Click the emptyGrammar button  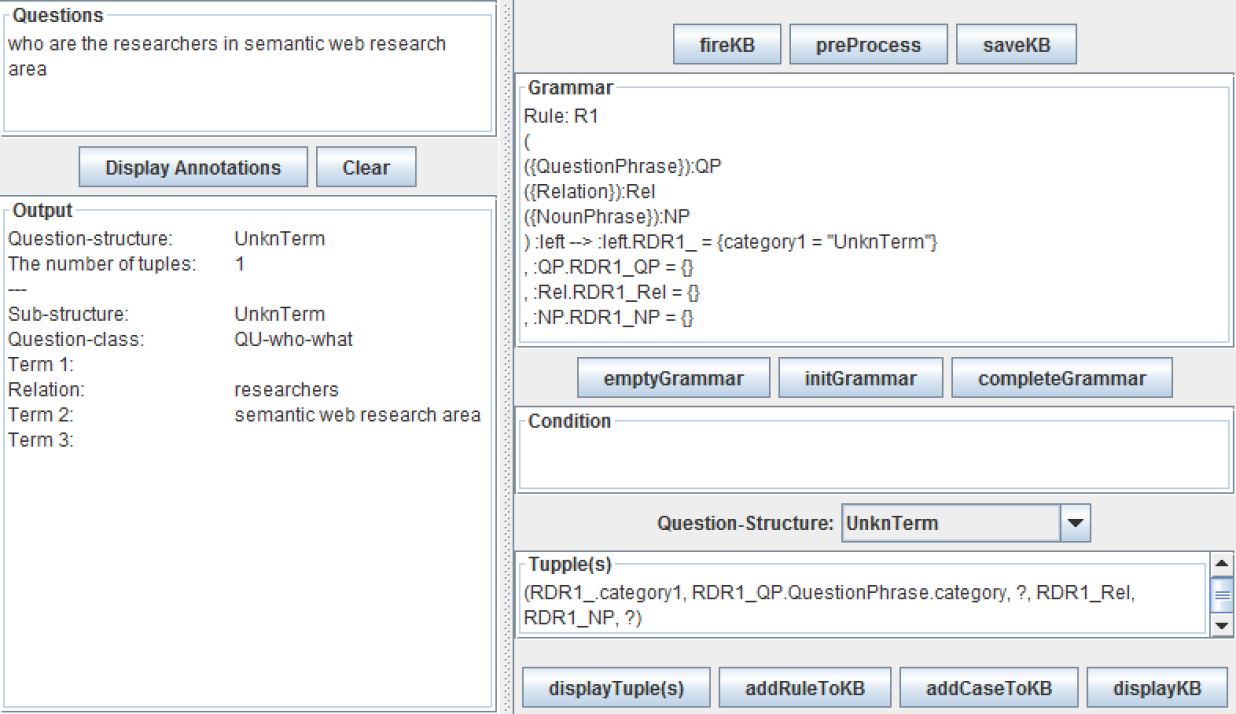pyautogui.click(x=673, y=378)
